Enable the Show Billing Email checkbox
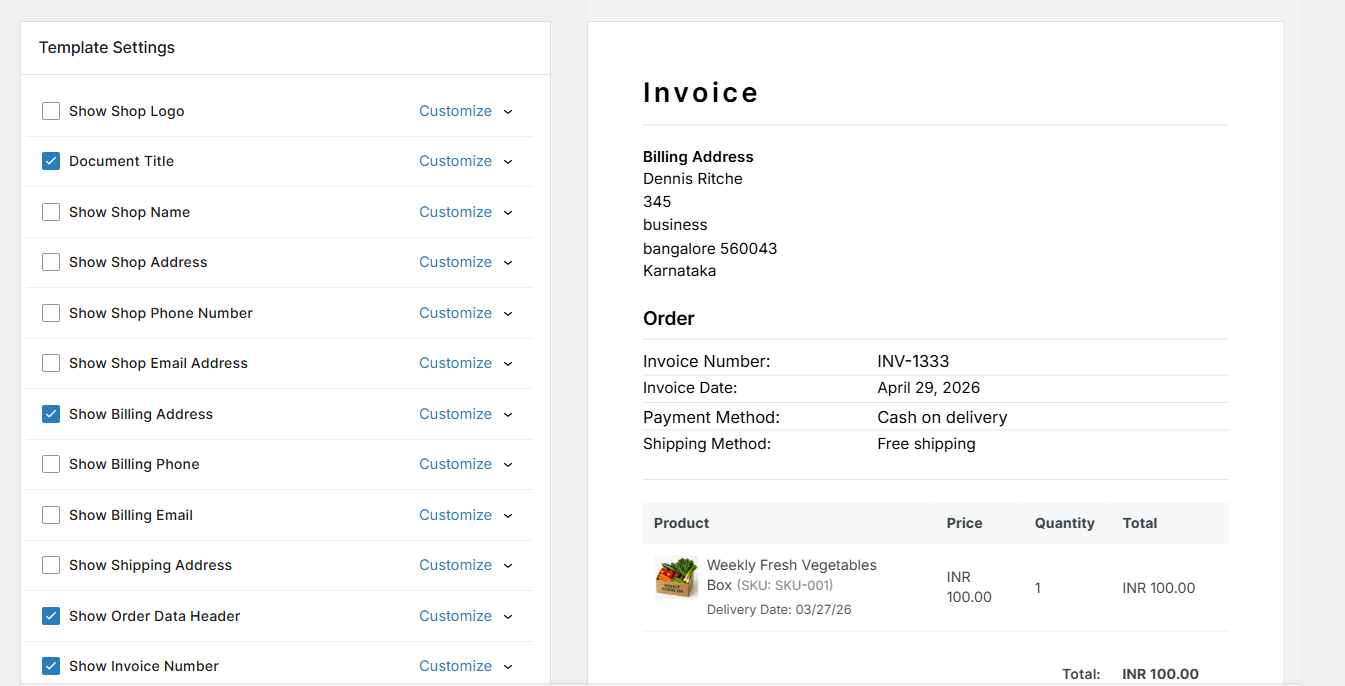The image size is (1345, 686). (x=51, y=515)
